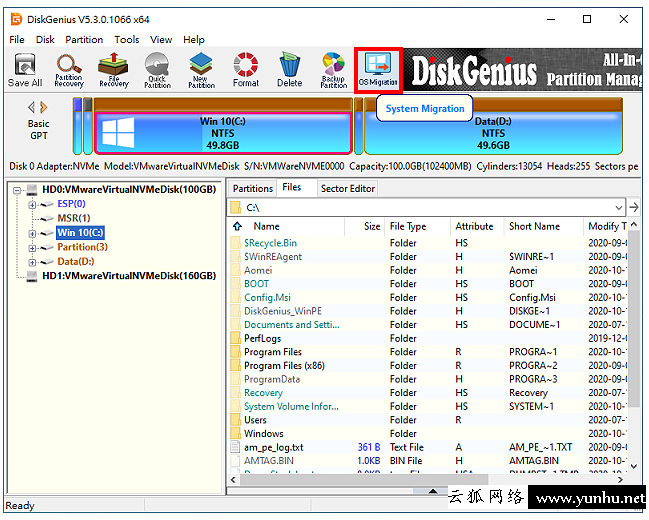This screenshot has width=649, height=520.
Task: Select Documents and Setti... folder
Action: click(x=292, y=325)
